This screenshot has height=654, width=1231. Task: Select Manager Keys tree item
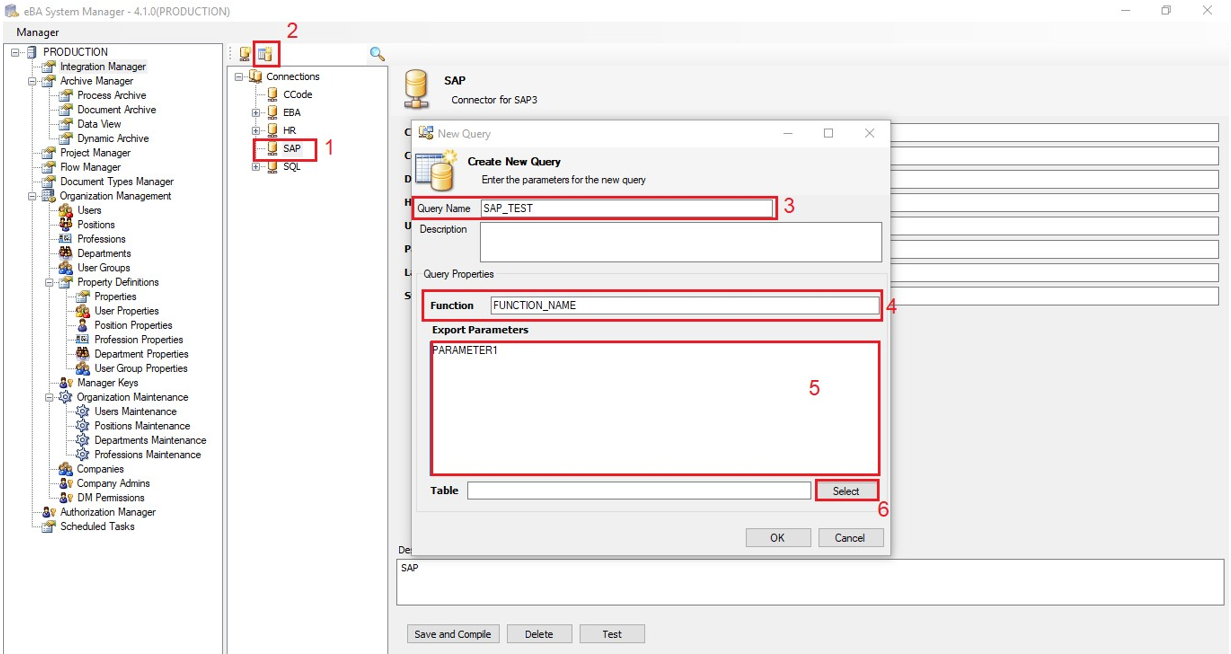click(x=107, y=383)
